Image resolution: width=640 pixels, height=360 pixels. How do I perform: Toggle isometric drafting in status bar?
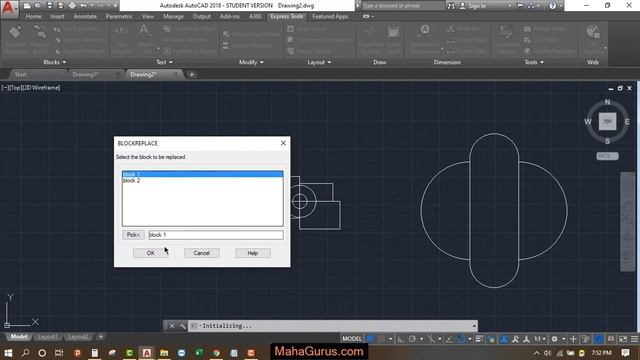click(431, 339)
